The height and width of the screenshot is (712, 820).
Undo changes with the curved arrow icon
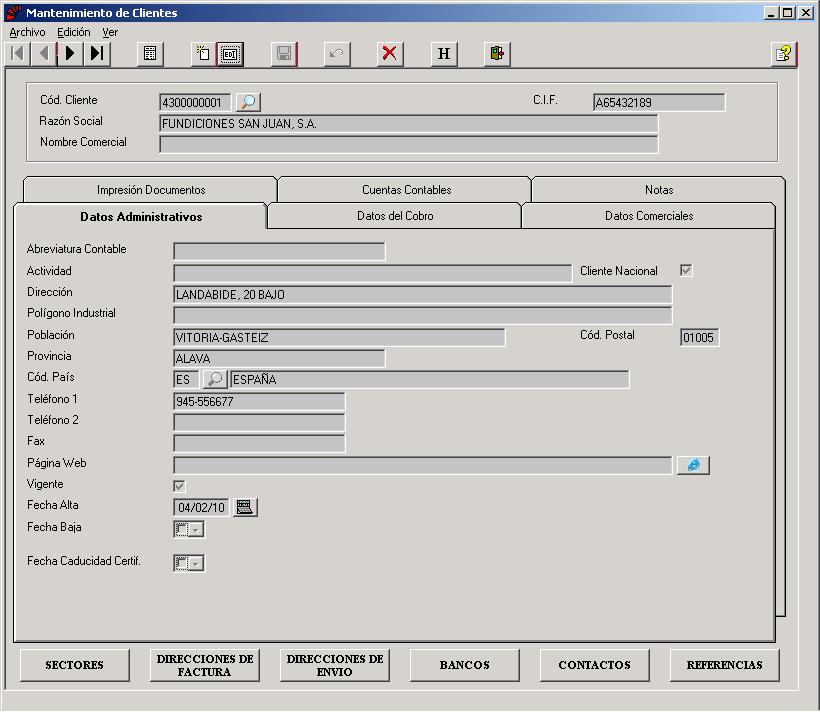pos(337,53)
